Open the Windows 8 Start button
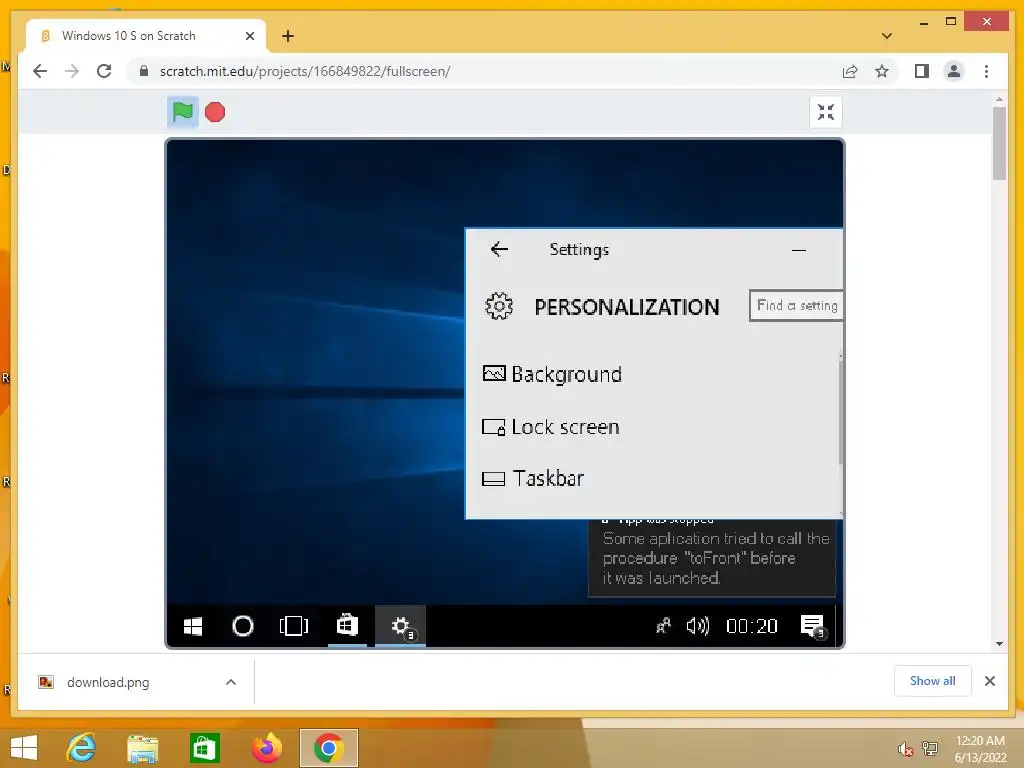Screen dimensions: 1024x768 coord(24,748)
